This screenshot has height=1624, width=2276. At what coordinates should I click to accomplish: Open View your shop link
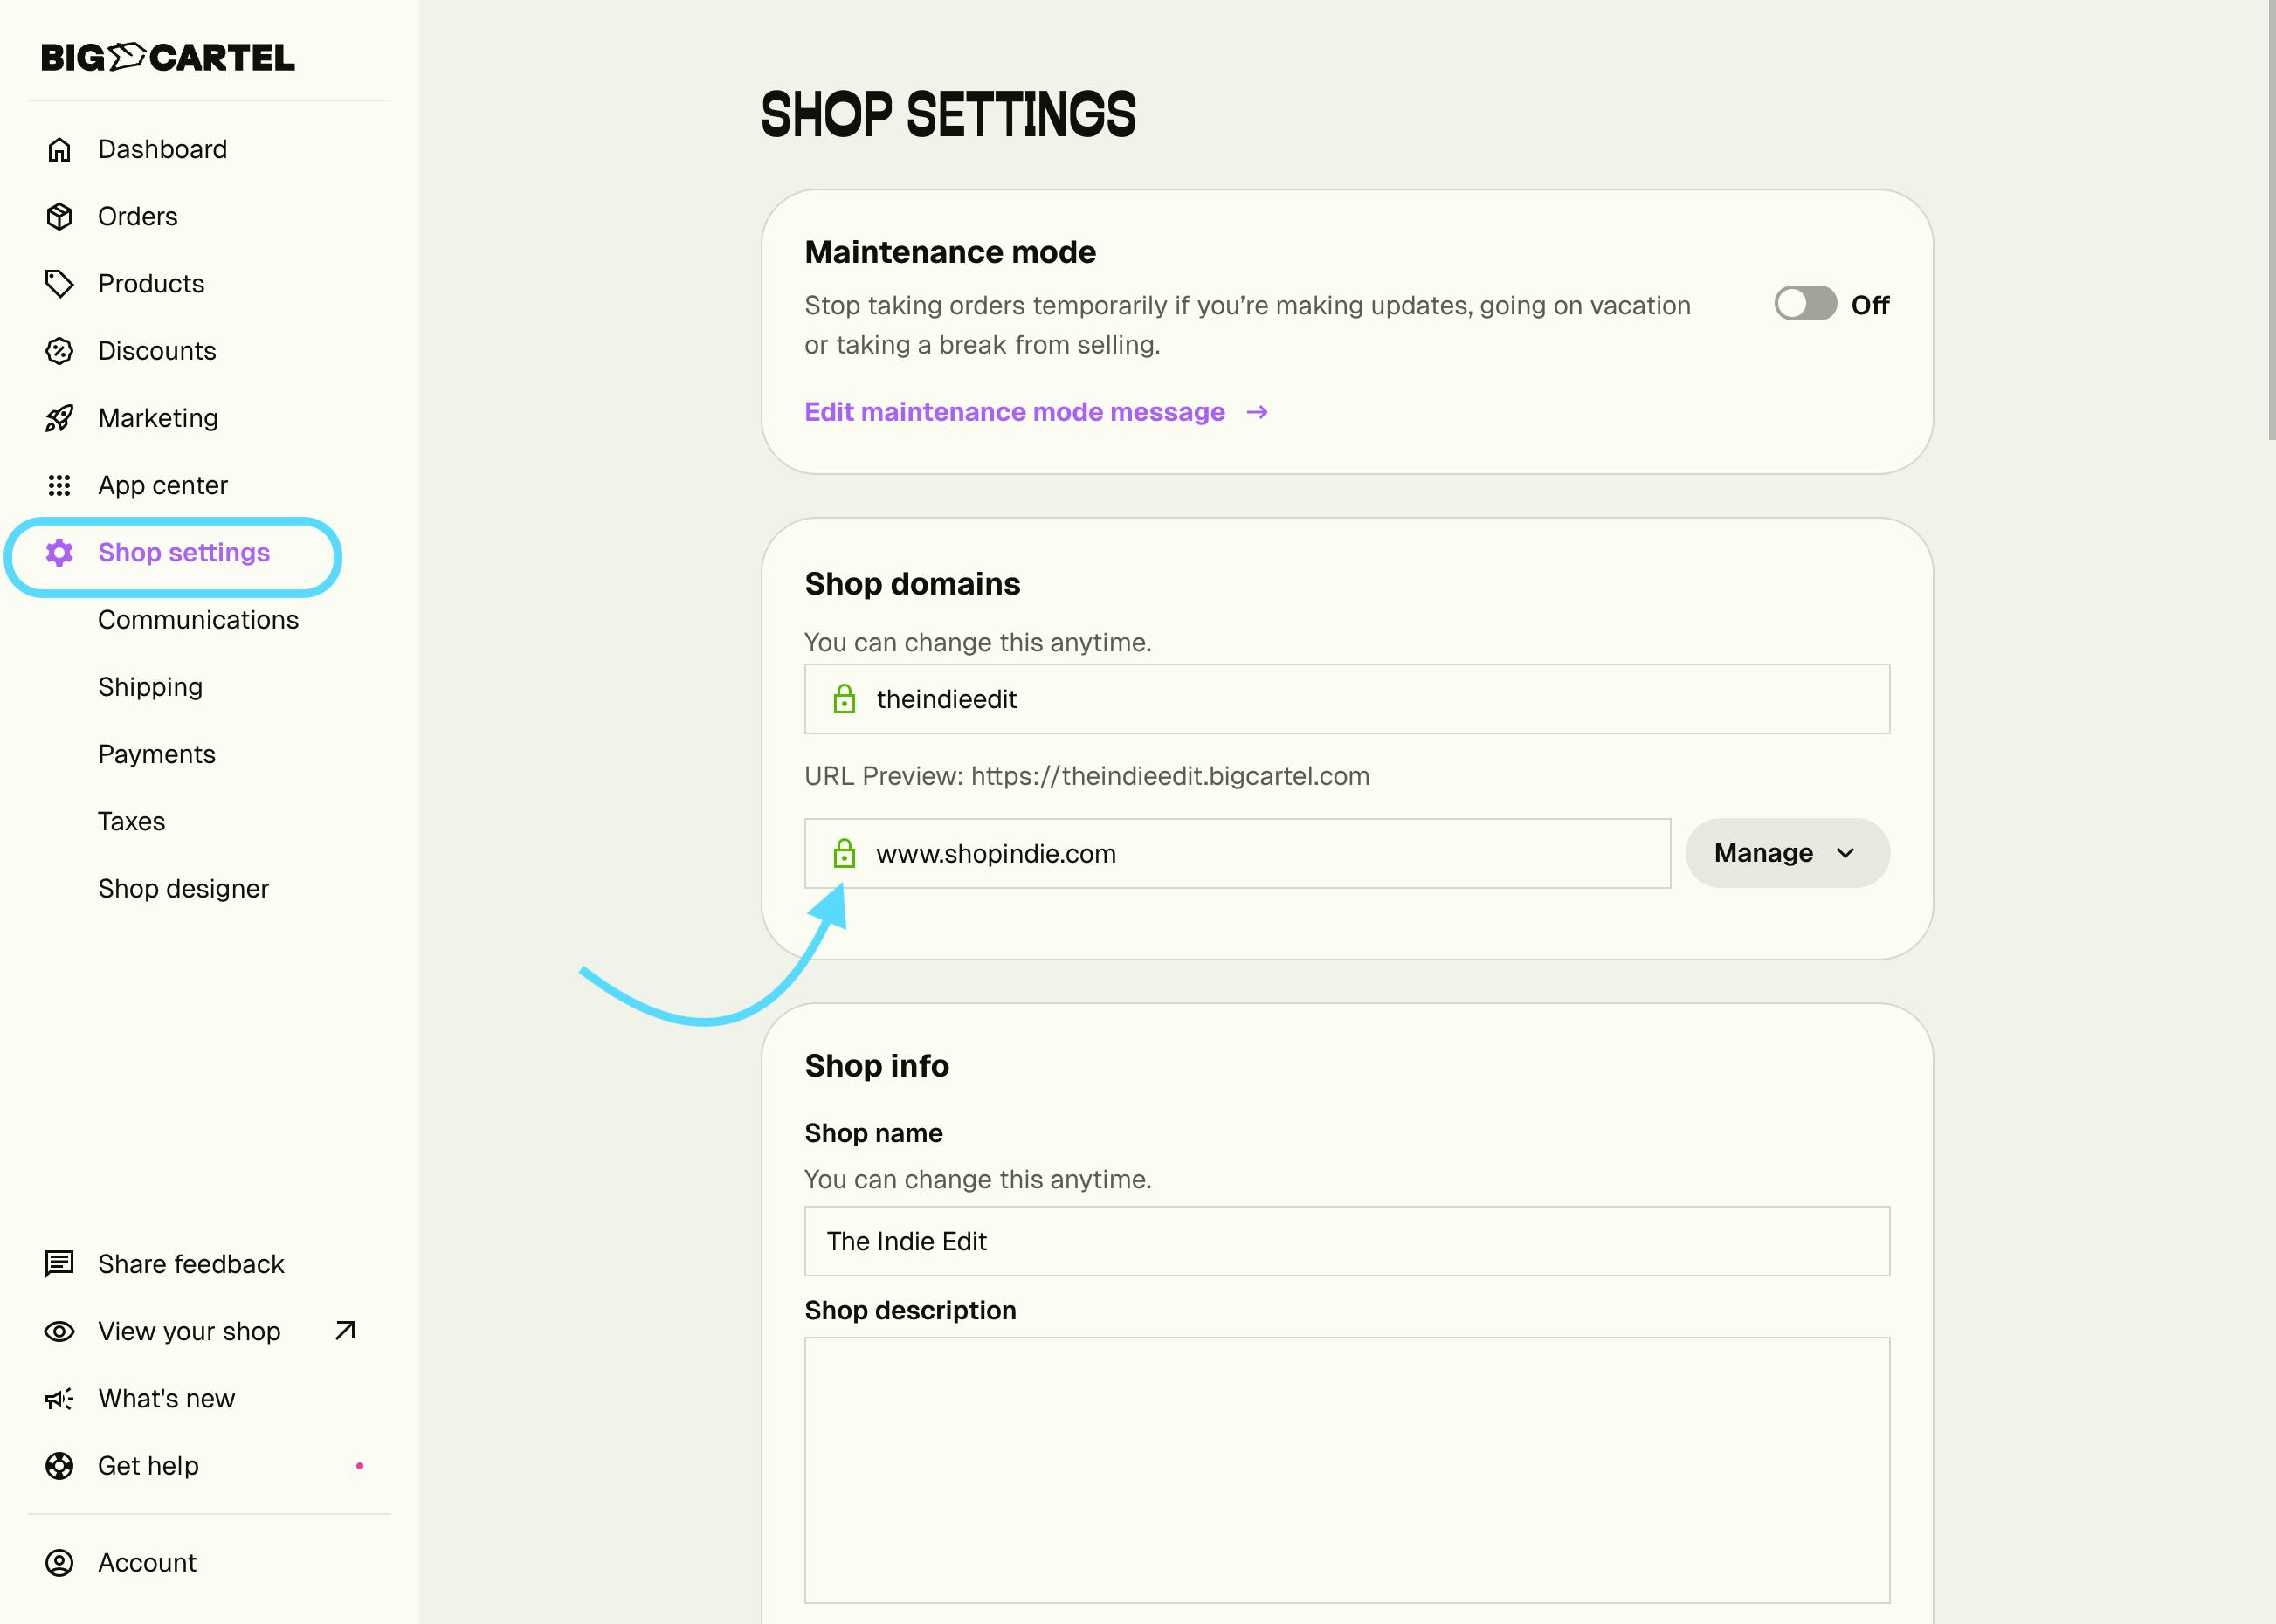pyautogui.click(x=190, y=1331)
